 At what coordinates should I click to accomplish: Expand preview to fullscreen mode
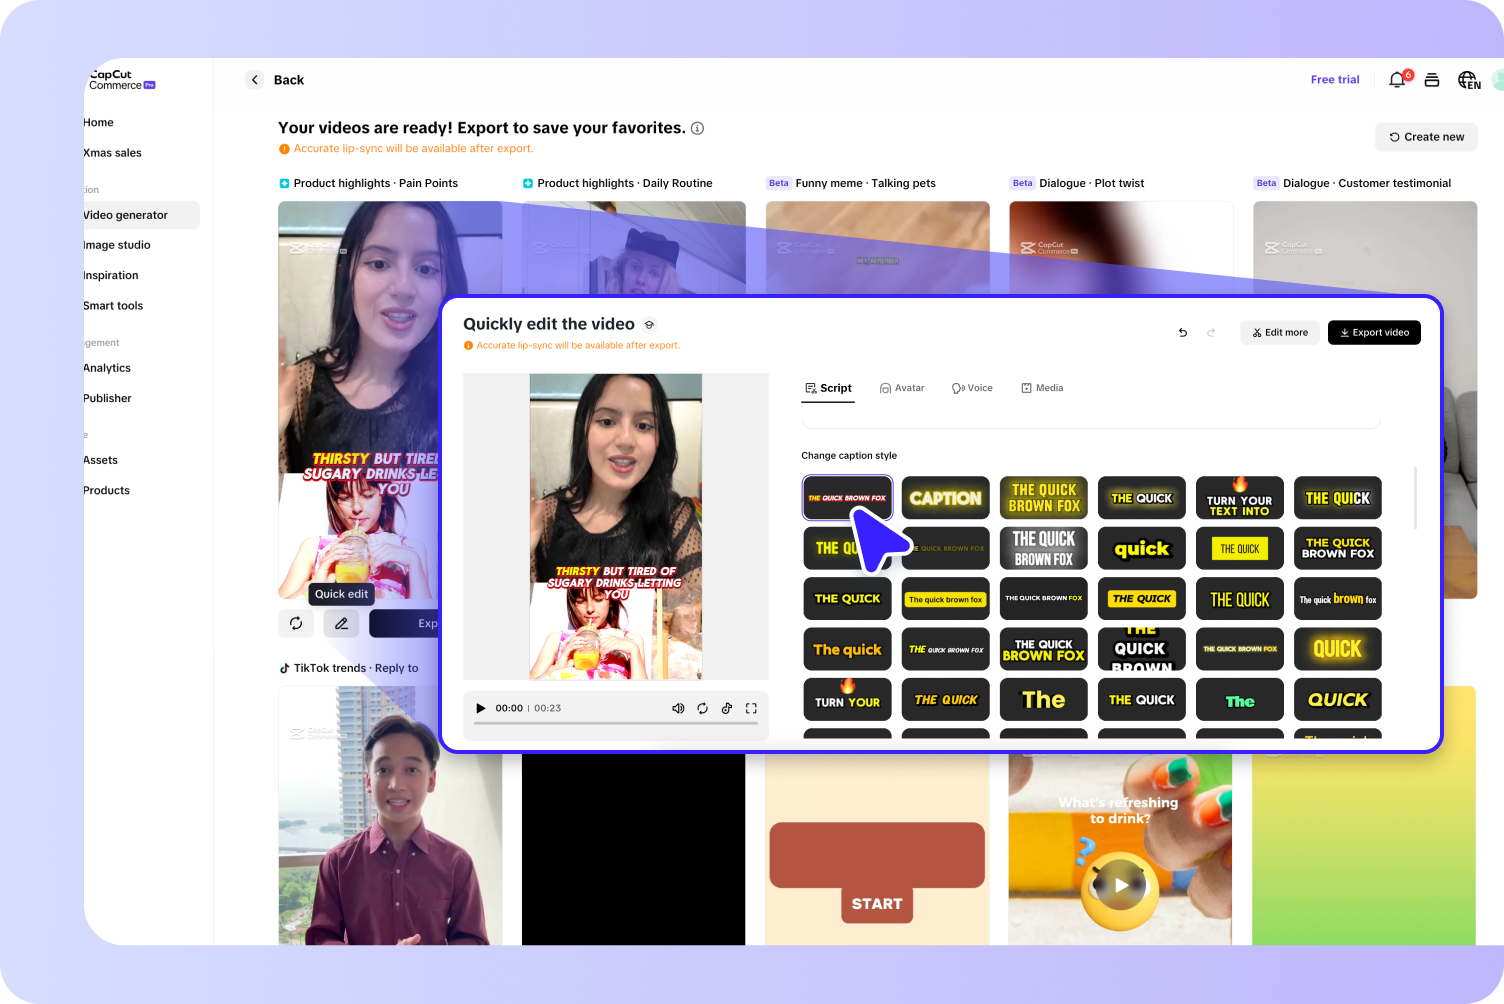pyautogui.click(x=751, y=708)
